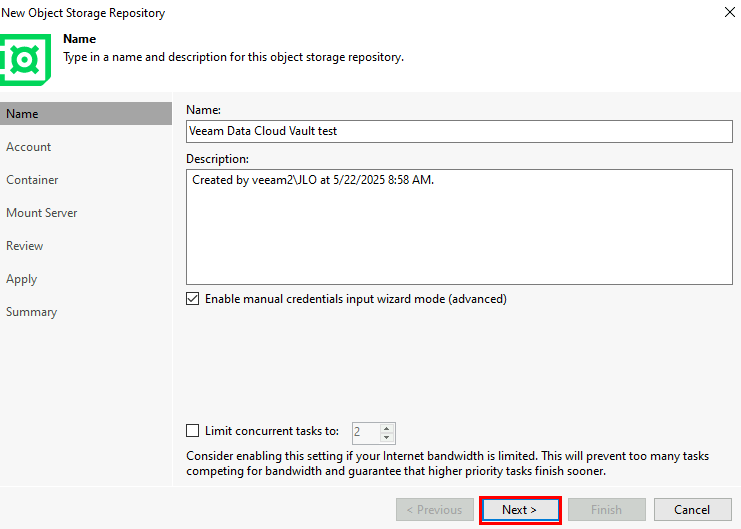Select the Apply wizard step

coord(21,279)
